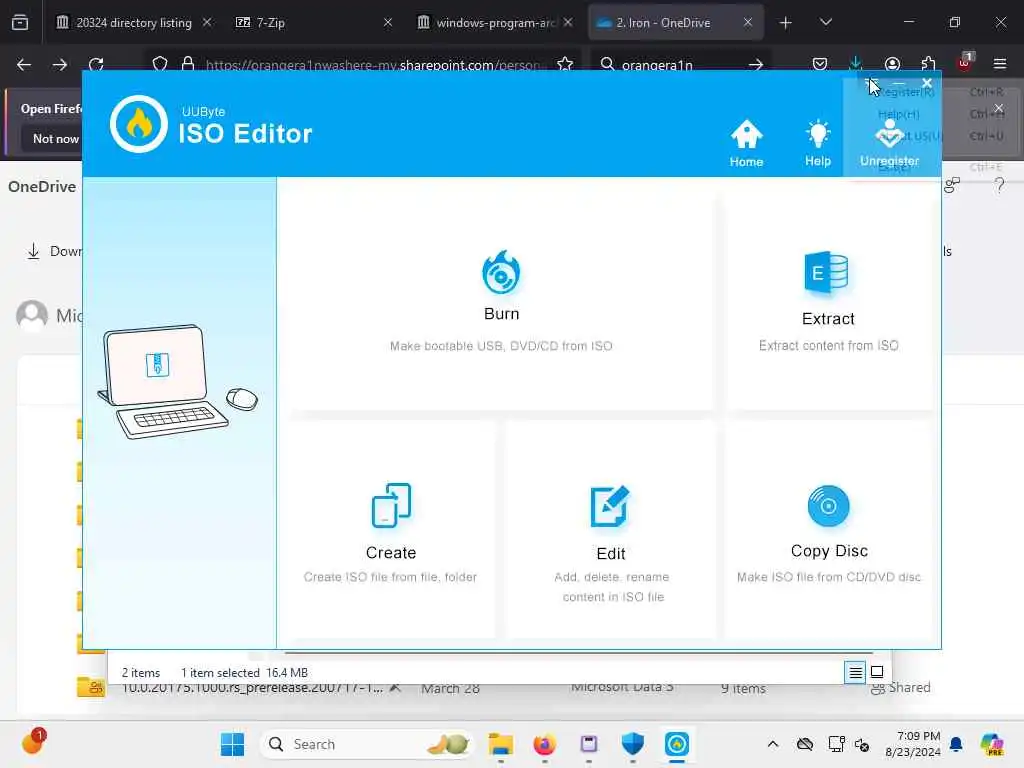Click the purple app icon in taskbar

588,744
